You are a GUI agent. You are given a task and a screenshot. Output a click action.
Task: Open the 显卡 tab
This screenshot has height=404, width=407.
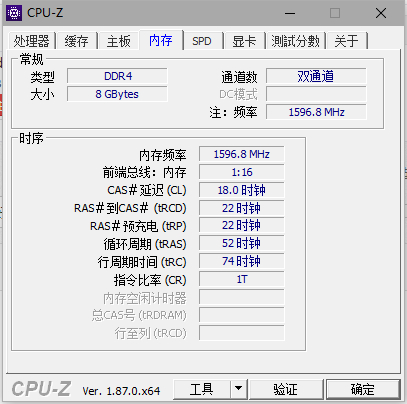pos(244,41)
